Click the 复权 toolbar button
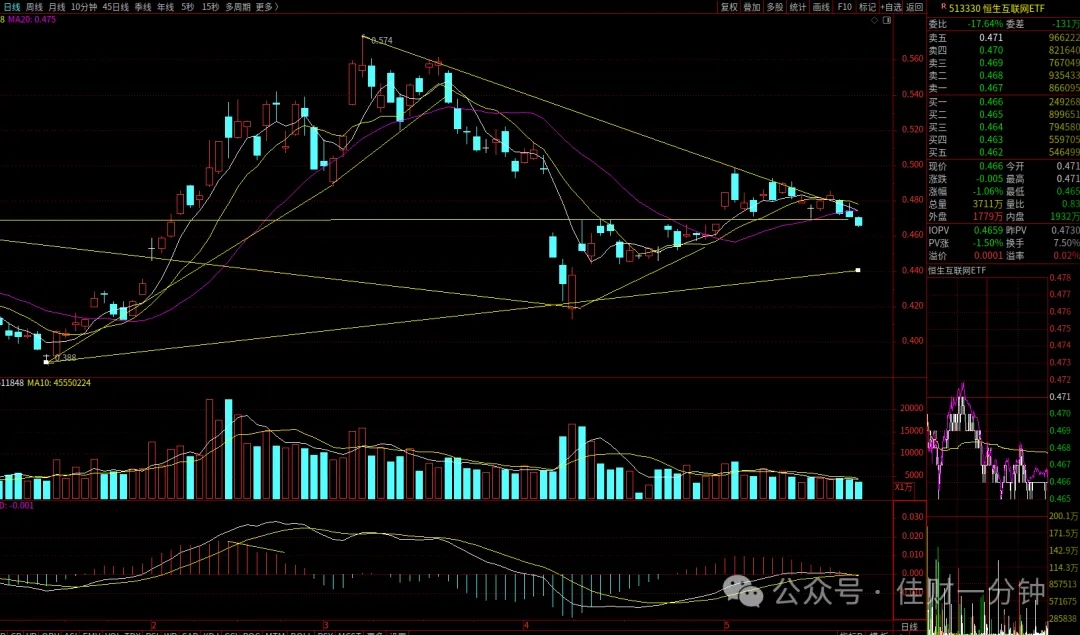The height and width of the screenshot is (635, 1080). pyautogui.click(x=729, y=7)
